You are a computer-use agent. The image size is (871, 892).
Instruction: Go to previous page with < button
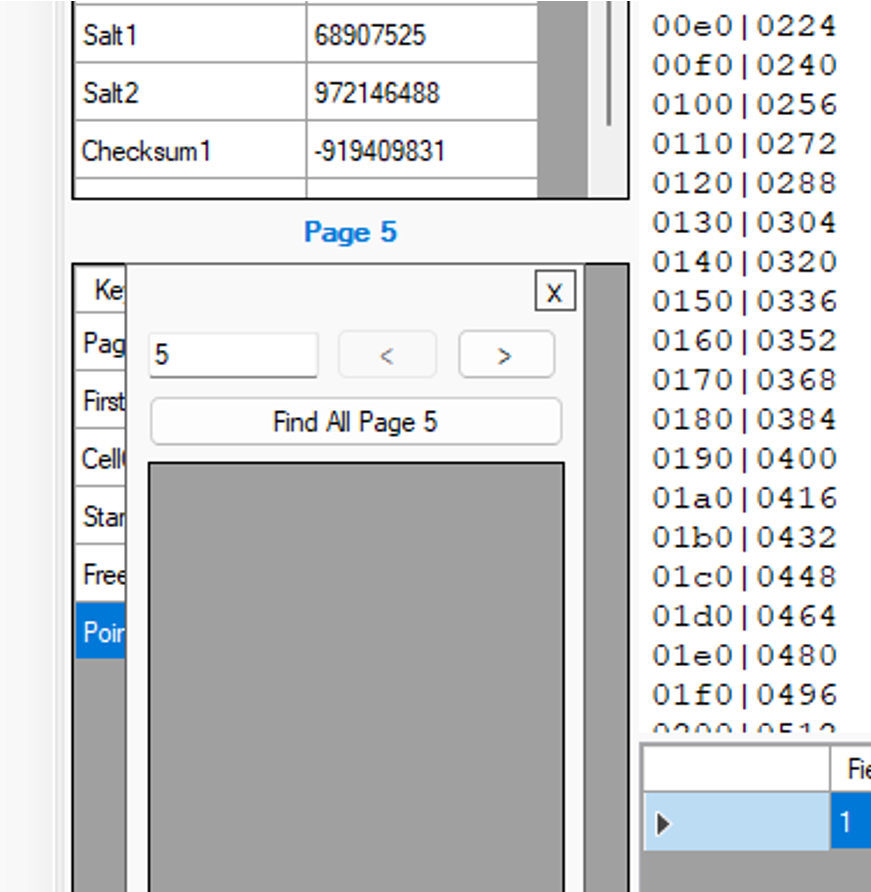pos(387,355)
